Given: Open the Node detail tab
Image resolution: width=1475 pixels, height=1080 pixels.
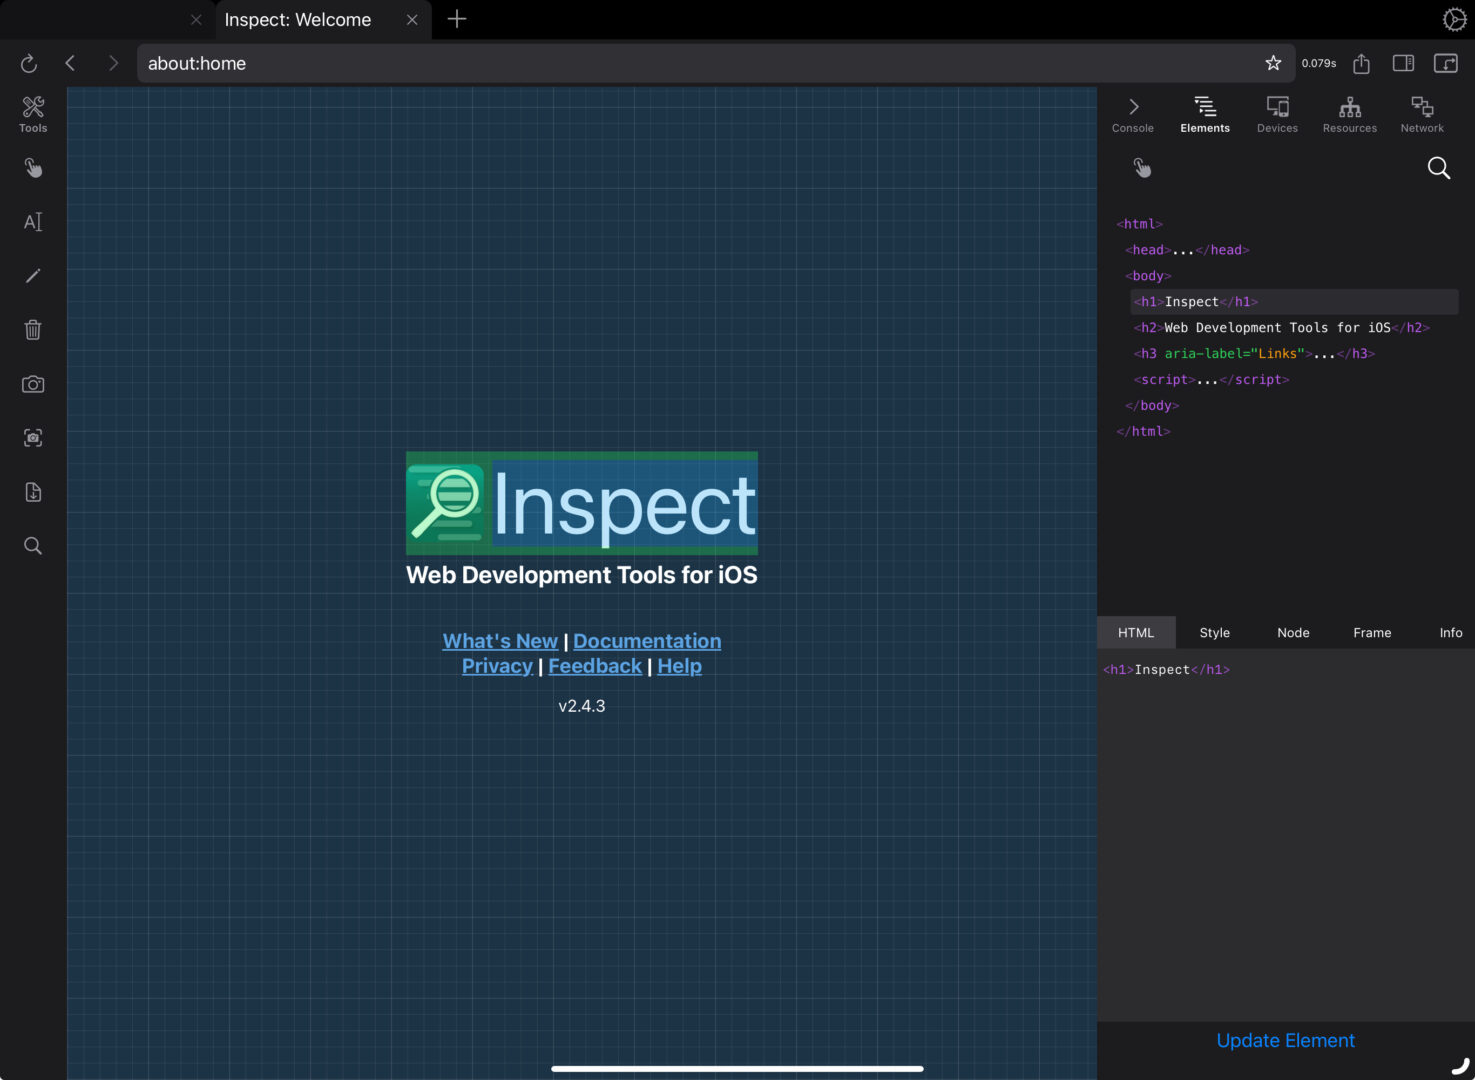Looking at the screenshot, I should 1293,633.
